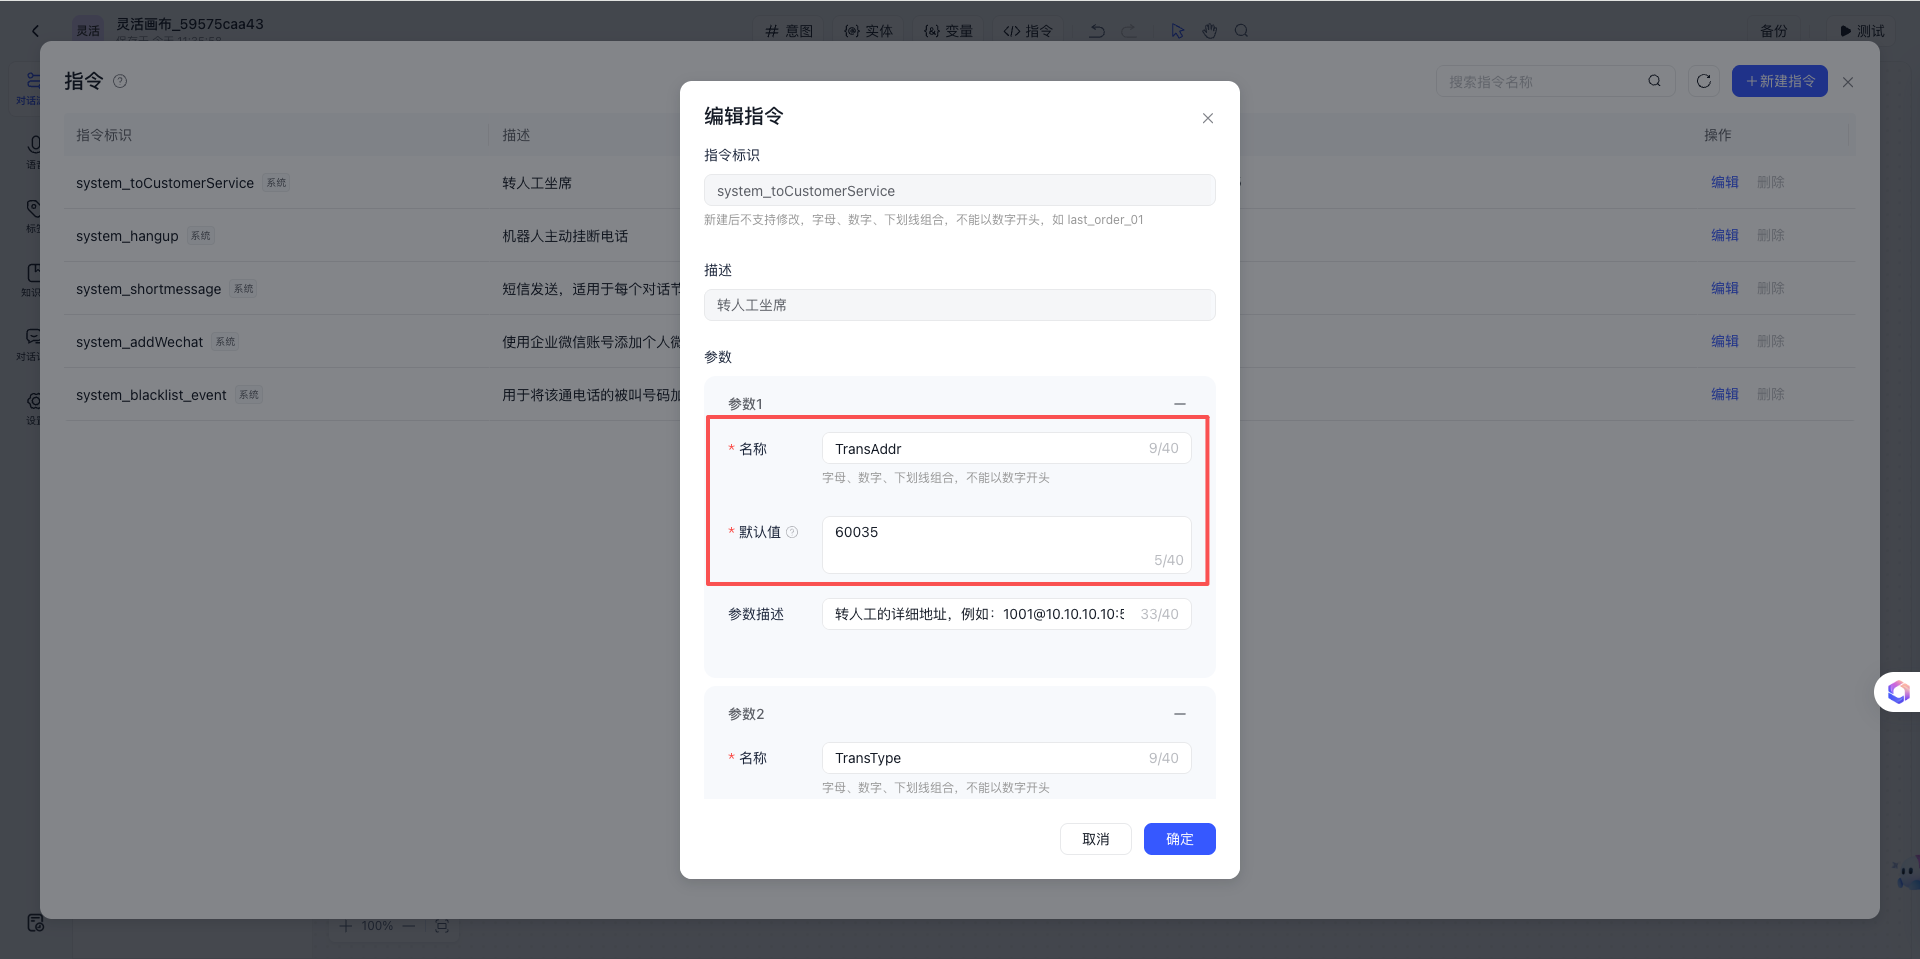Click the 参数描述 input field

click(1006, 614)
